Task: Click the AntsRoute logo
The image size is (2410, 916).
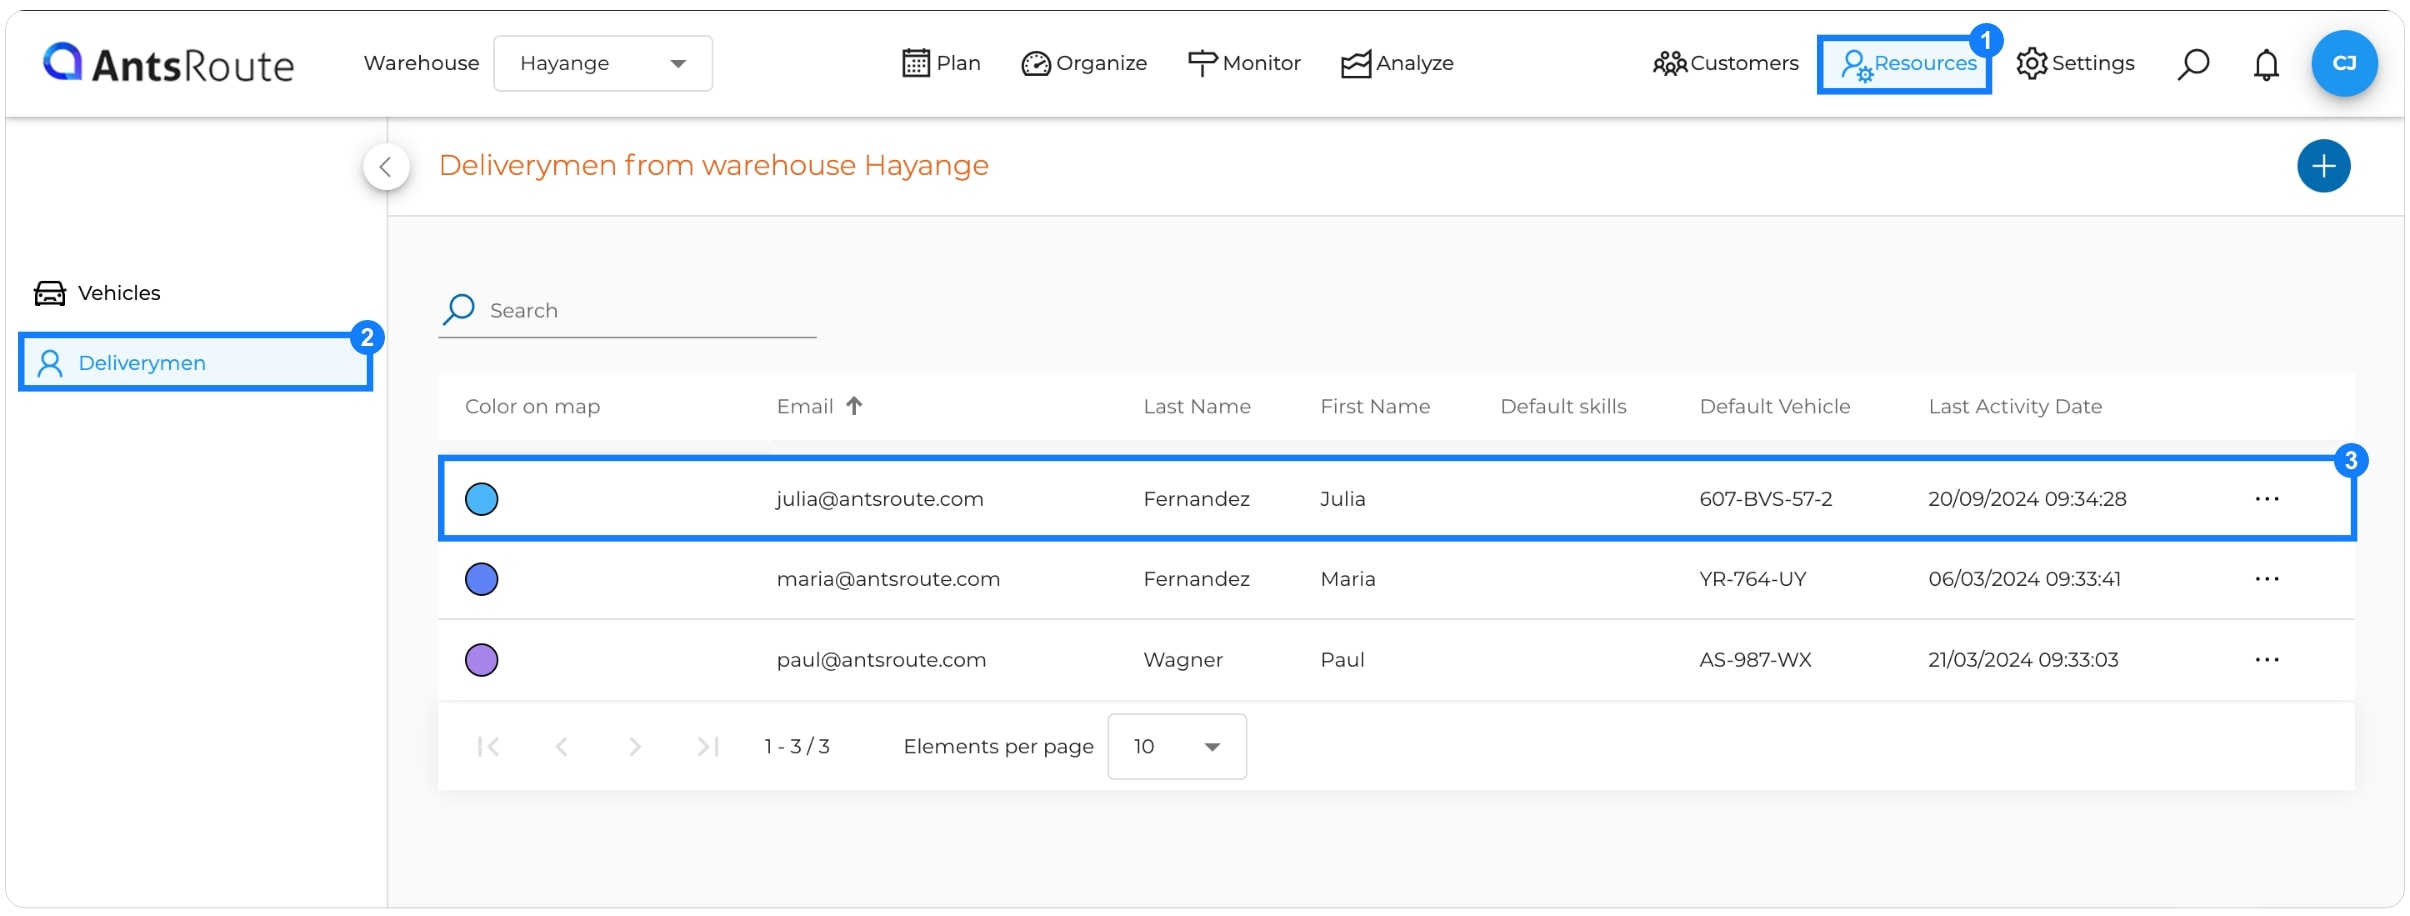Action: (168, 64)
